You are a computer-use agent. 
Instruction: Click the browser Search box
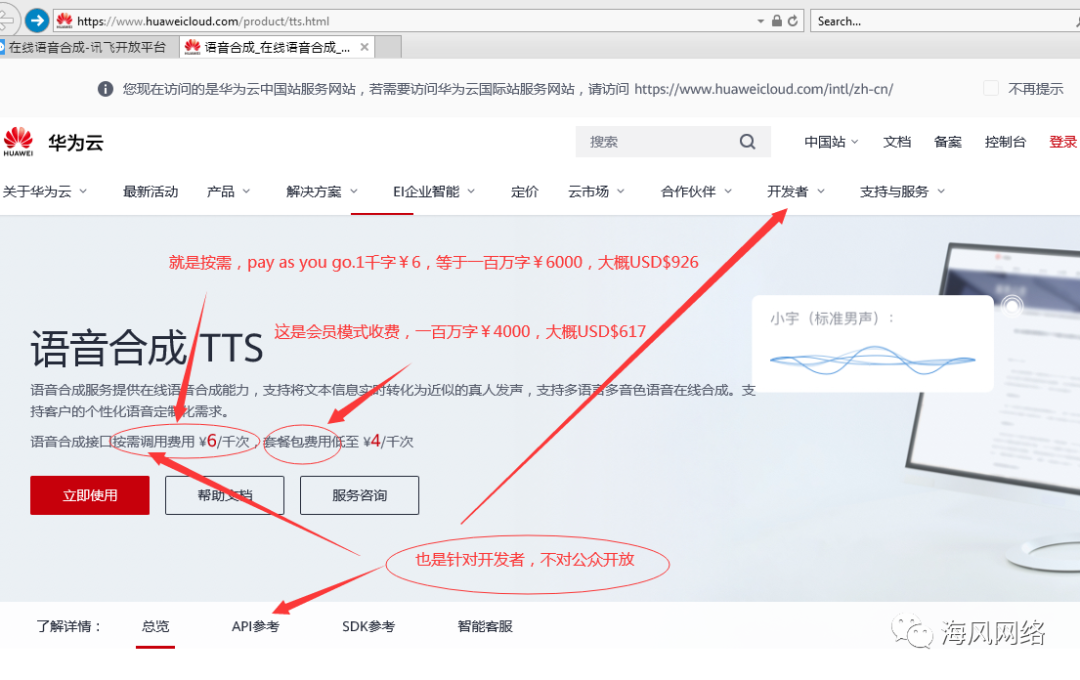[x=944, y=21]
